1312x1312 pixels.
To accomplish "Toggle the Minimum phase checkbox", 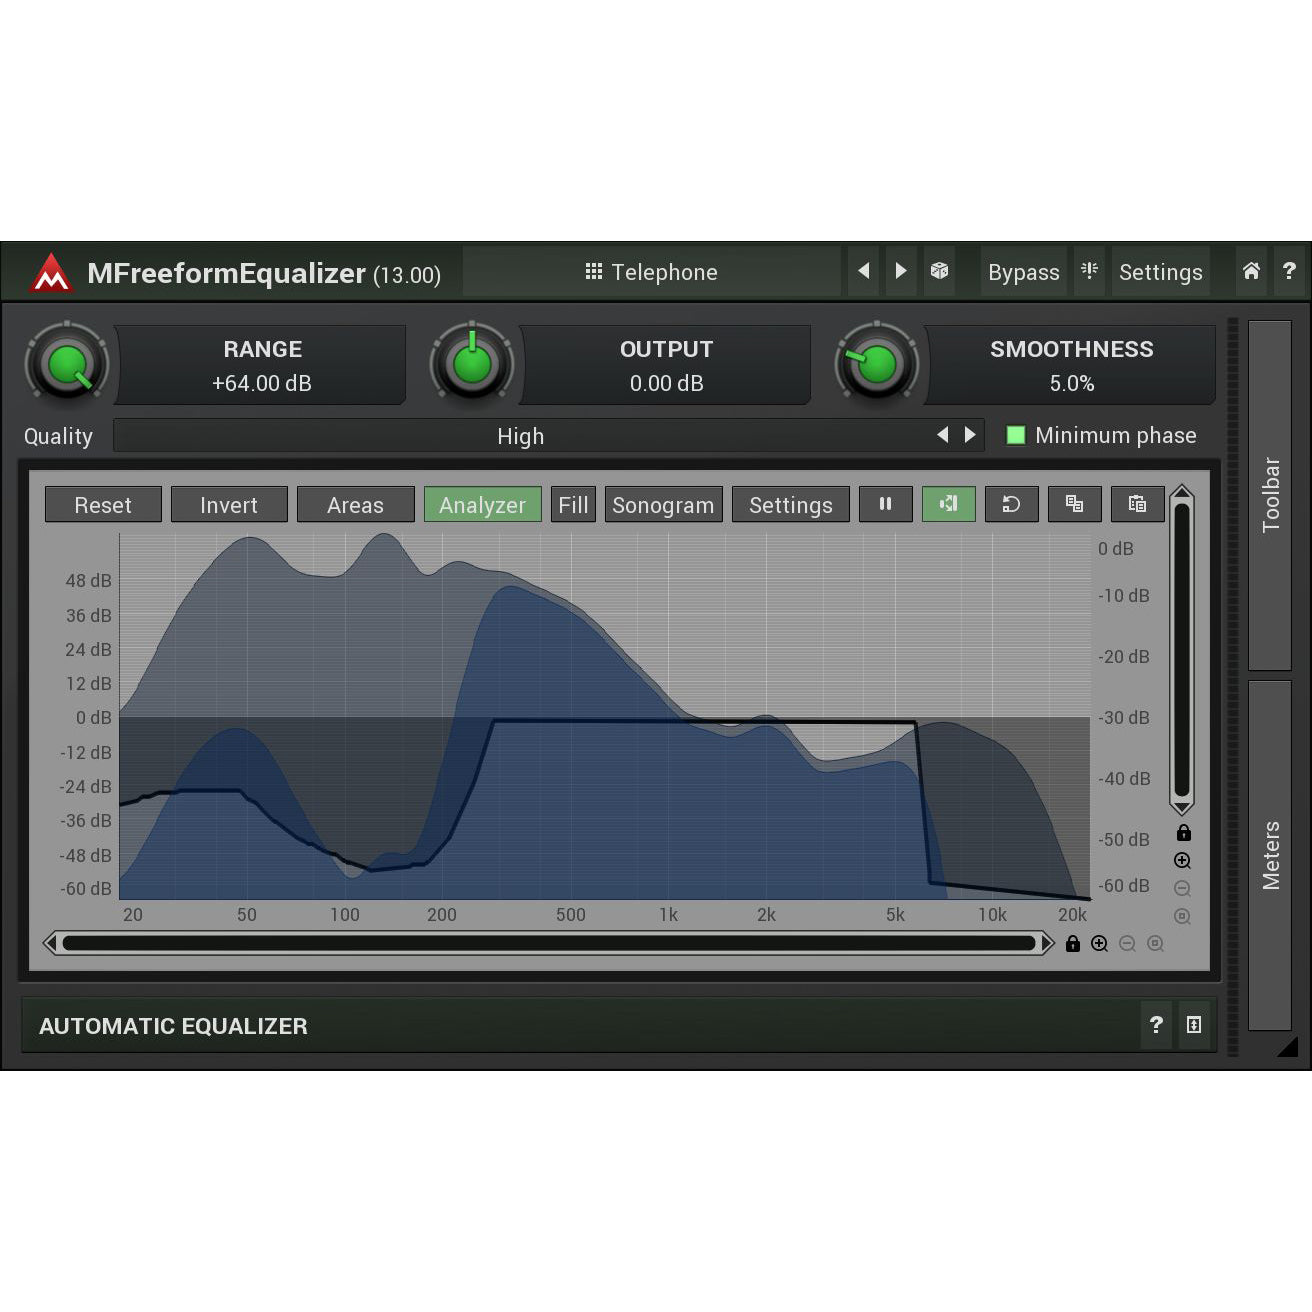I will pos(1015,435).
